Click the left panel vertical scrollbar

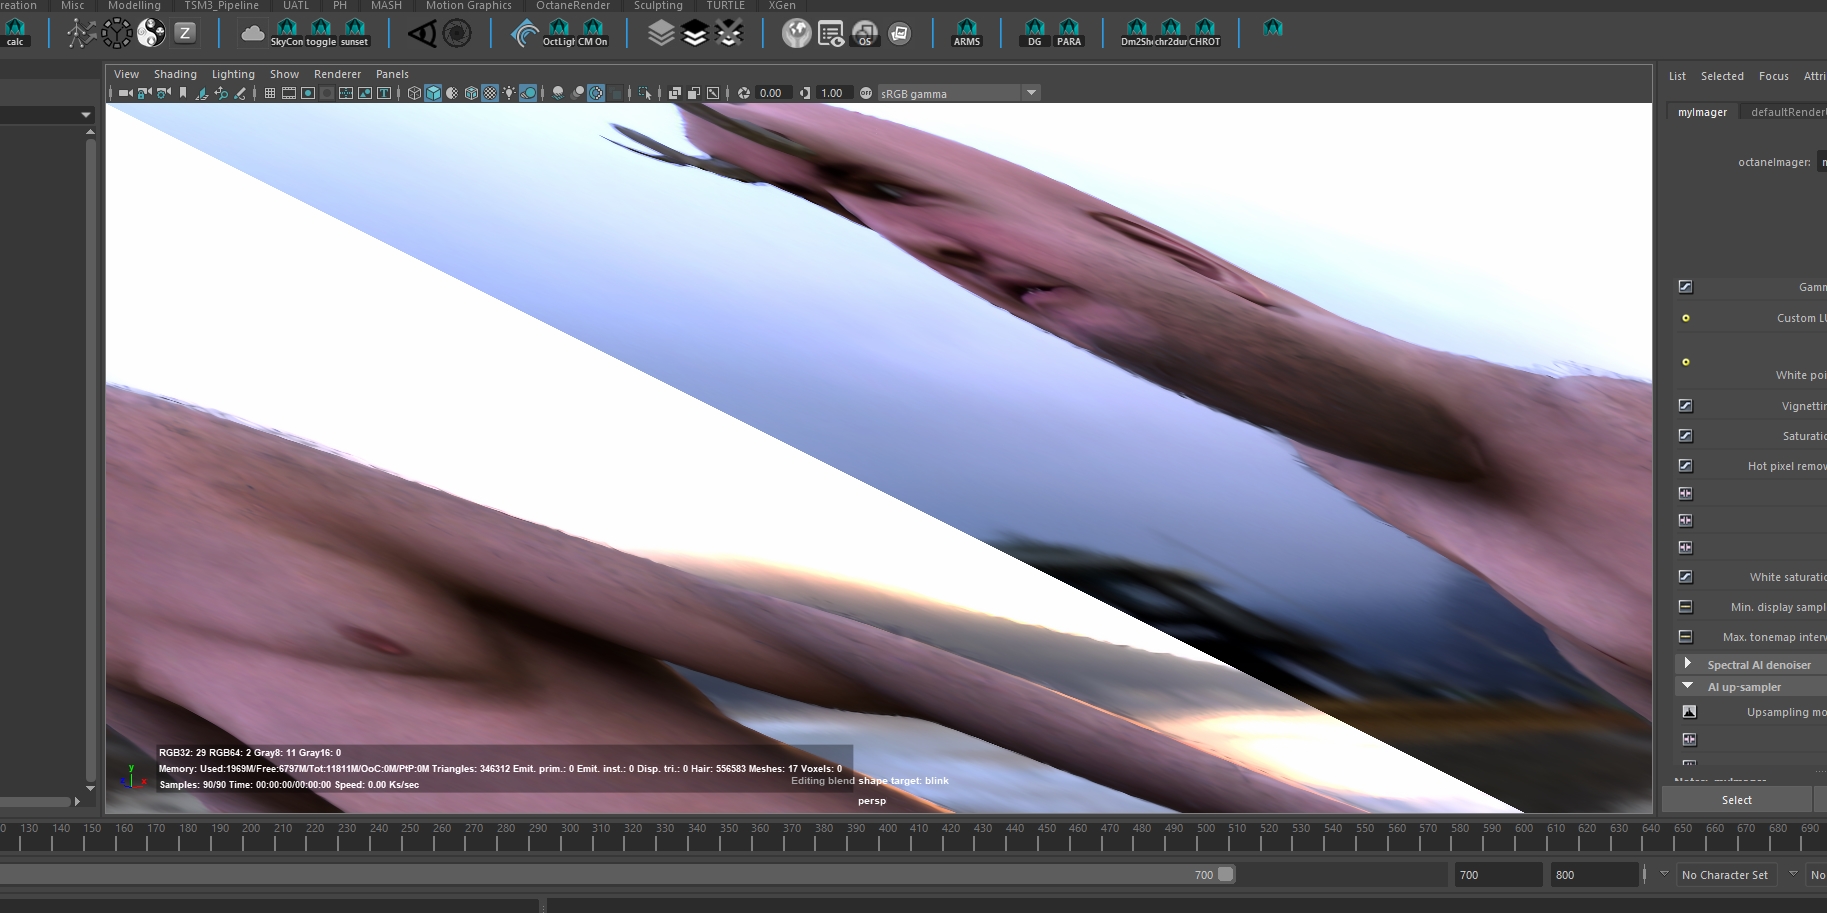(90, 458)
